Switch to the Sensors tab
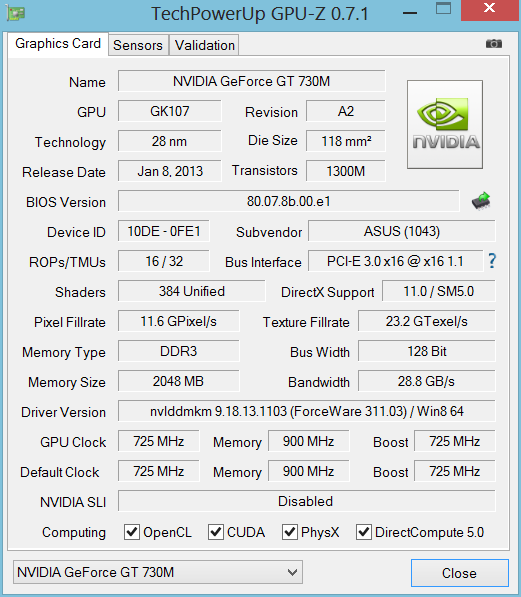Image resolution: width=521 pixels, height=597 pixels. [x=138, y=45]
